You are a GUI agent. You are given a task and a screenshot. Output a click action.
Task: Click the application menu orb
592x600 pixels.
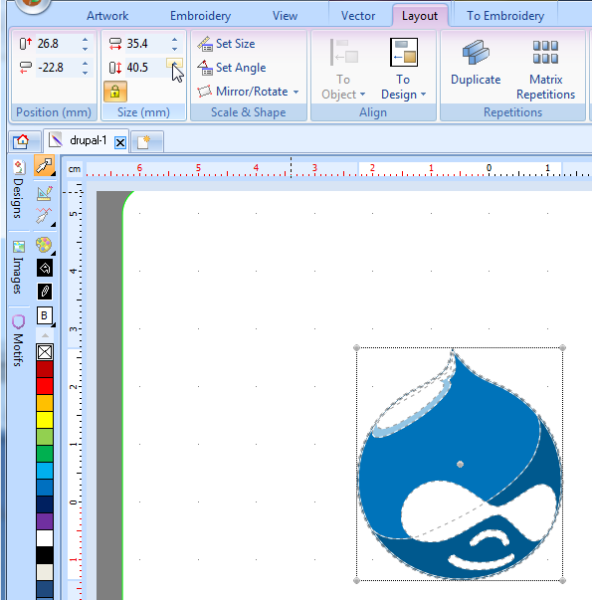33,5
